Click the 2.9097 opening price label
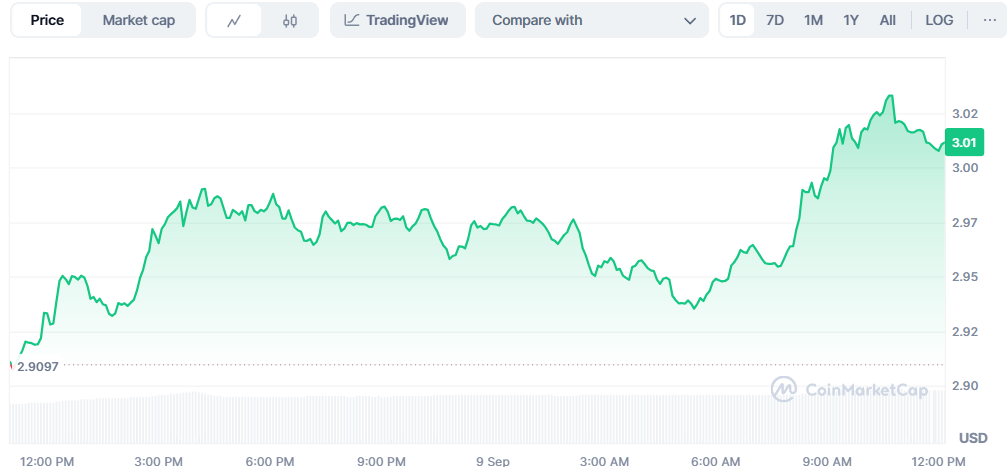1007x467 pixels. point(37,367)
